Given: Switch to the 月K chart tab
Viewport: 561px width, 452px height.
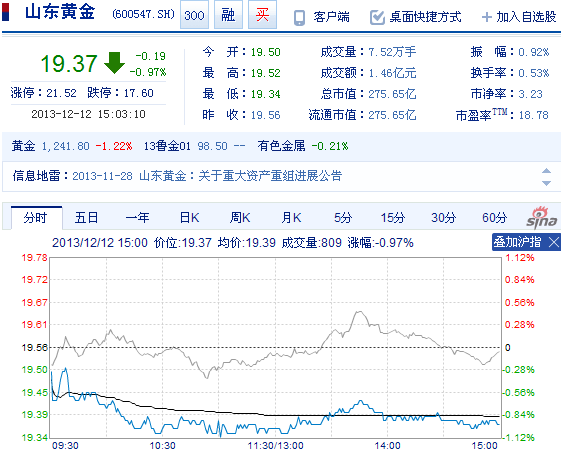Looking at the screenshot, I should (291, 218).
